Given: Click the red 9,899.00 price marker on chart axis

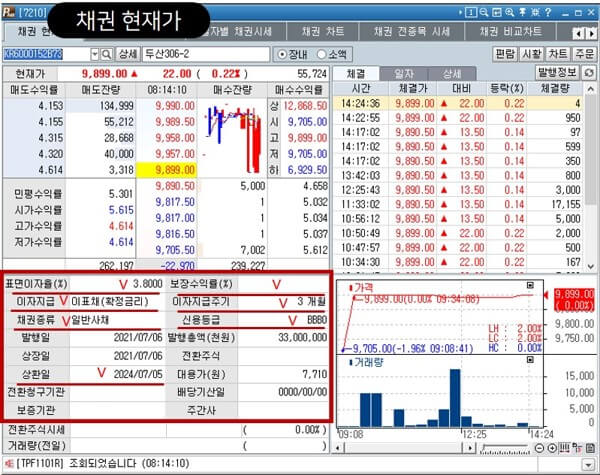Looking at the screenshot, I should pyautogui.click(x=574, y=299).
